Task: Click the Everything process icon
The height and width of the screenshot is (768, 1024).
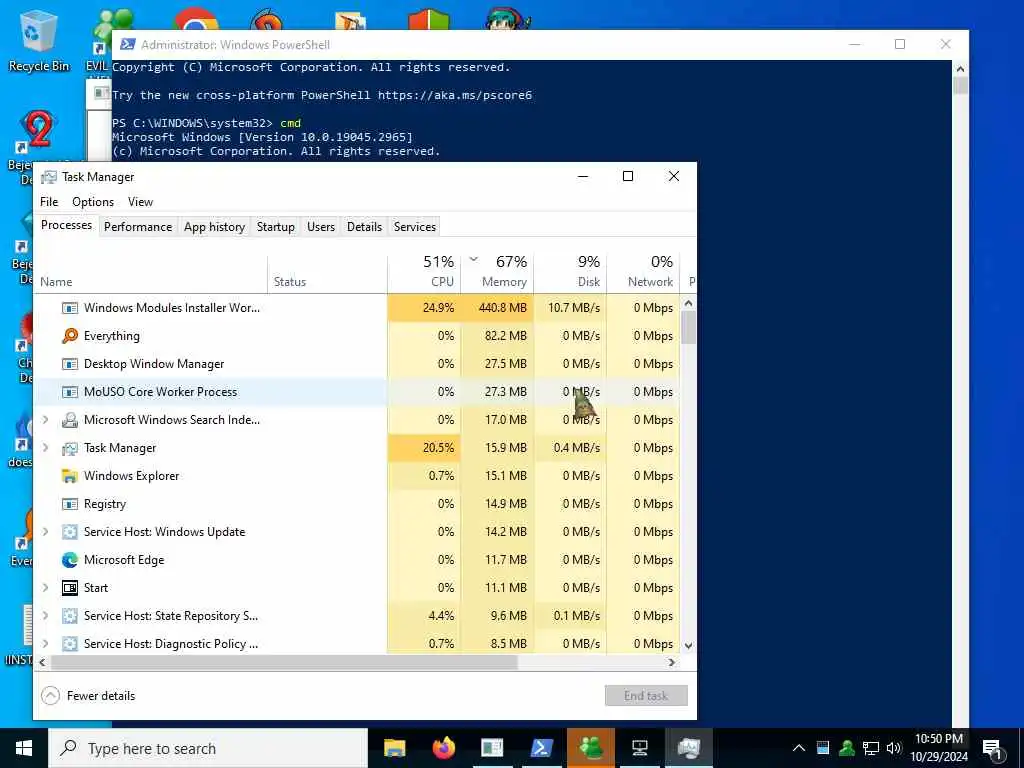Action: (70, 336)
